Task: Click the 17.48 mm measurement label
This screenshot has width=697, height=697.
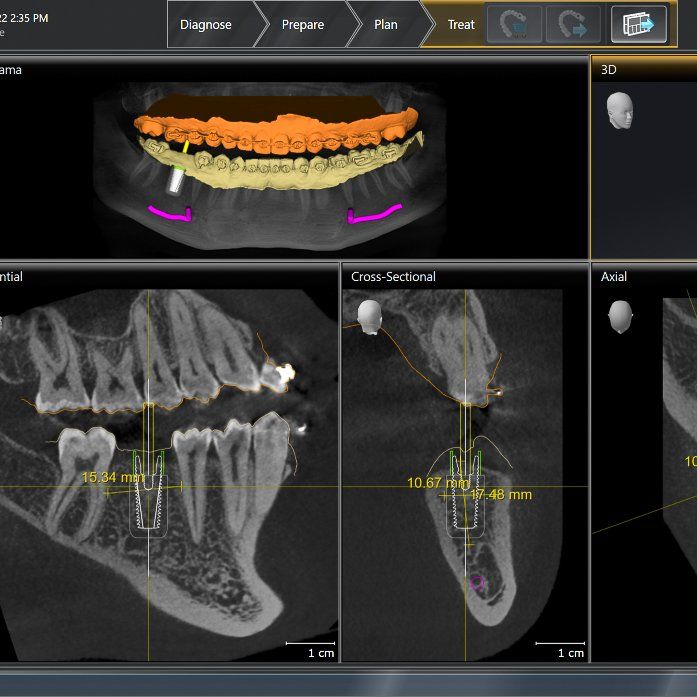Action: [x=501, y=494]
